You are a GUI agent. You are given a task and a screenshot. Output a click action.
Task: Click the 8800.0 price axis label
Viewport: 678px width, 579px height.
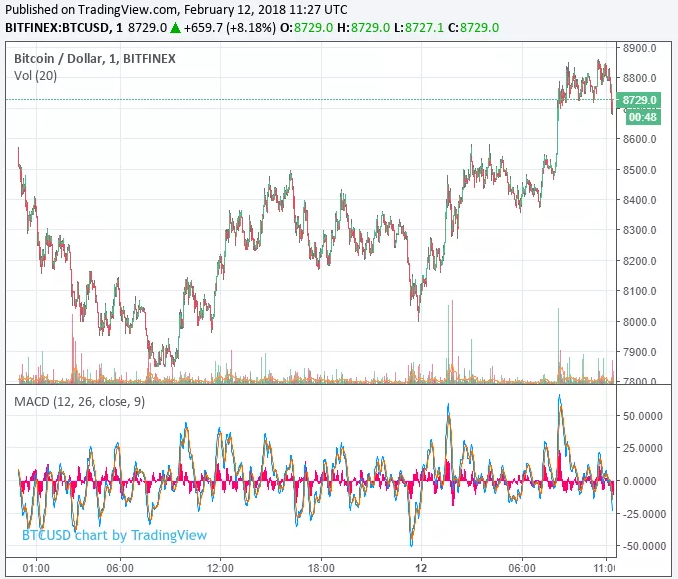(639, 78)
